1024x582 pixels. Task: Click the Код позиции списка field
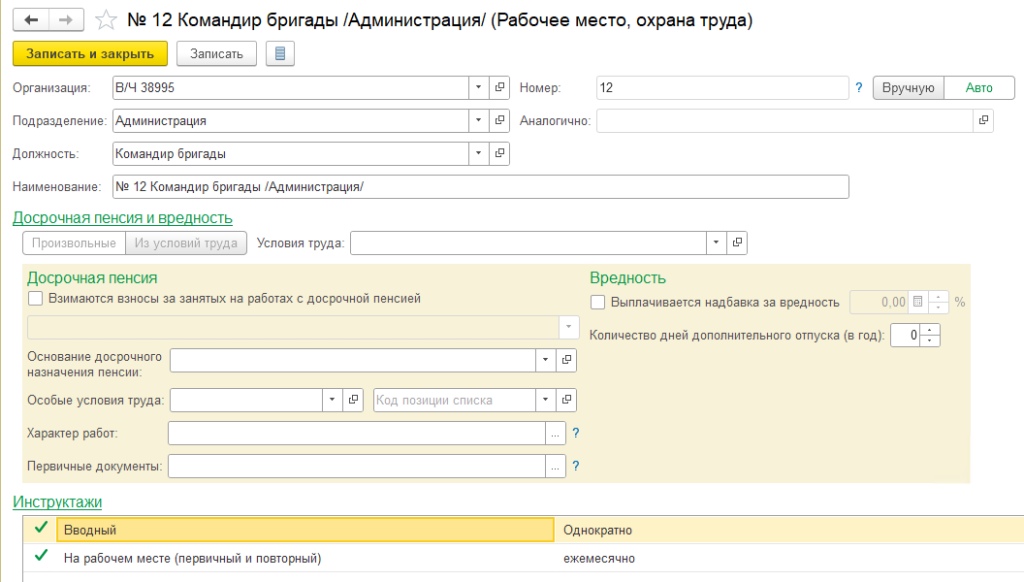(x=455, y=400)
